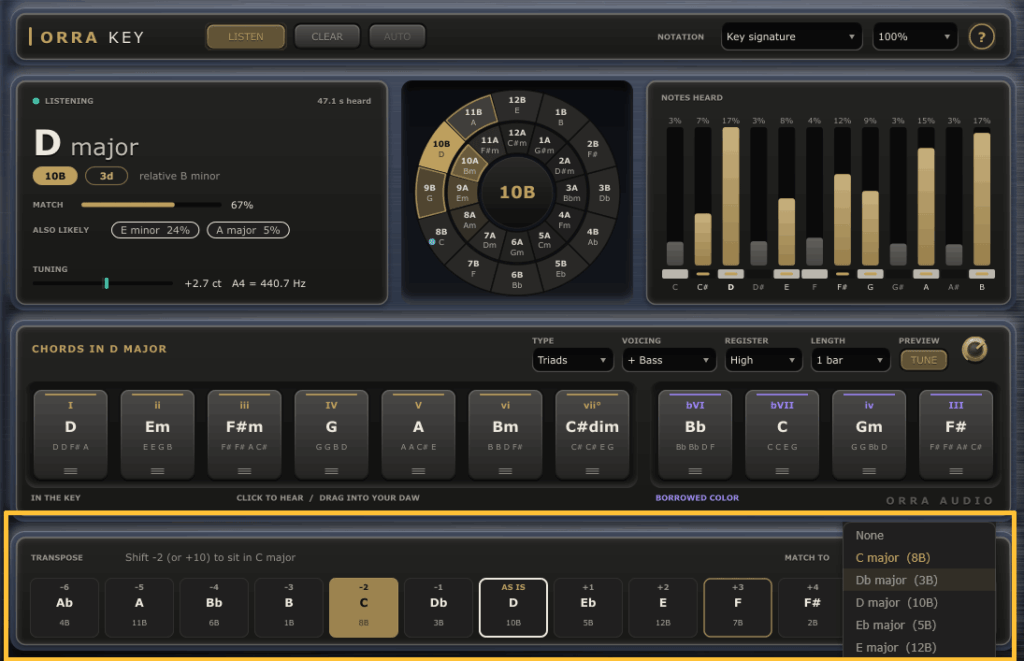Select the +3 F transpose button

pos(737,607)
